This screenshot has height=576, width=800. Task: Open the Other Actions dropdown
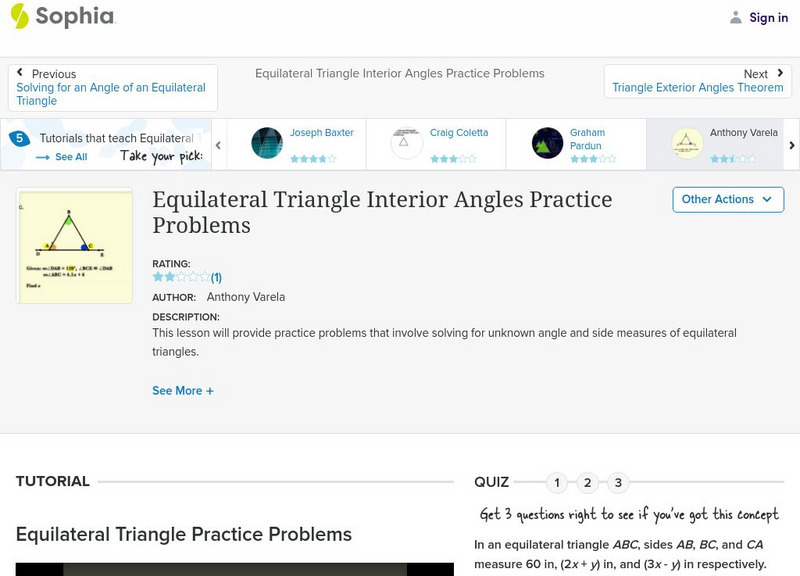coord(726,199)
